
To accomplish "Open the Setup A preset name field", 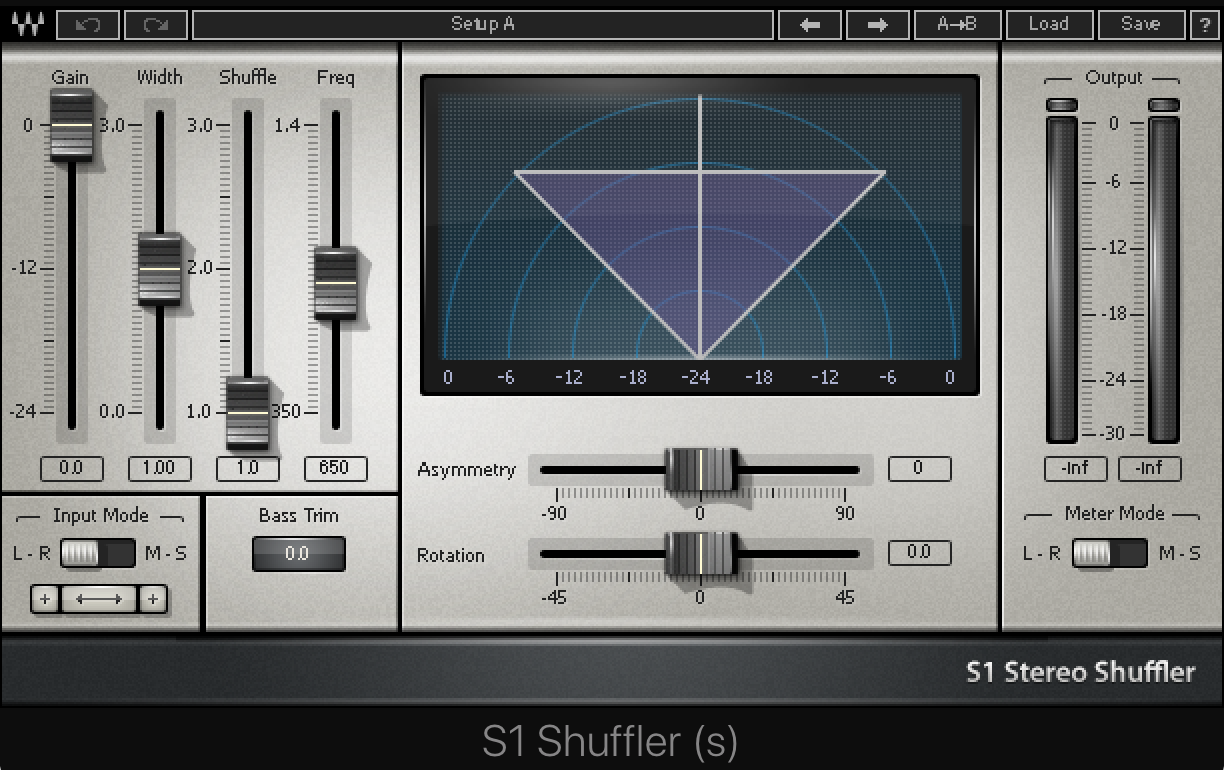I will point(482,24).
